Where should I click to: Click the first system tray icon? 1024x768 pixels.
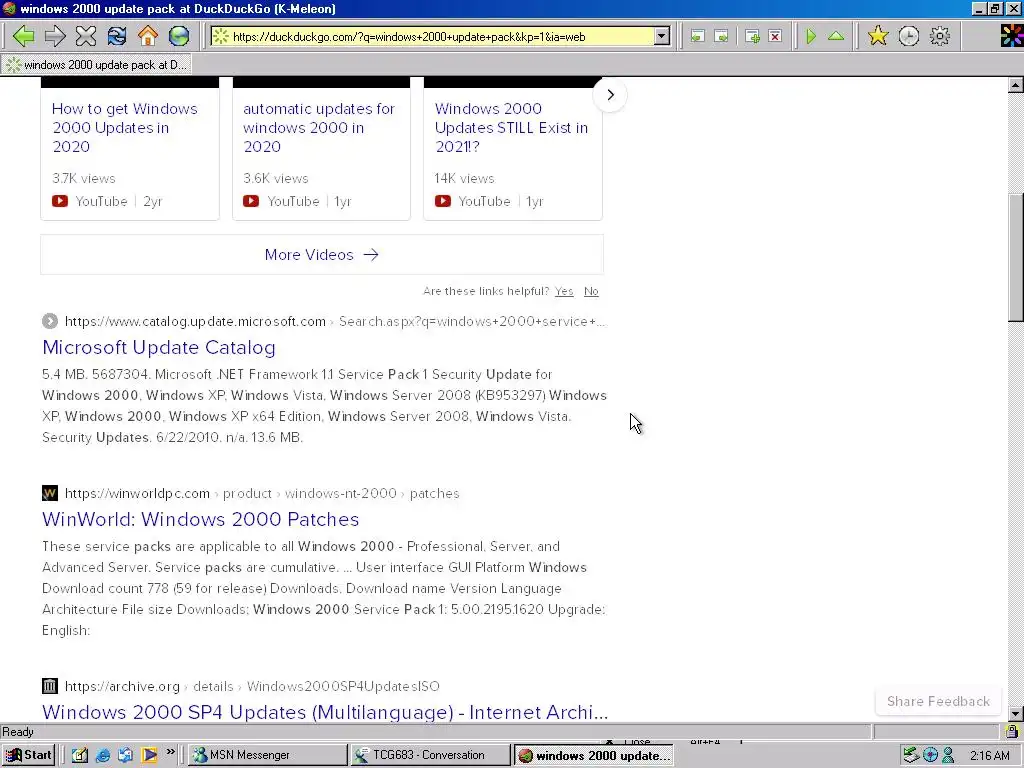[911, 756]
